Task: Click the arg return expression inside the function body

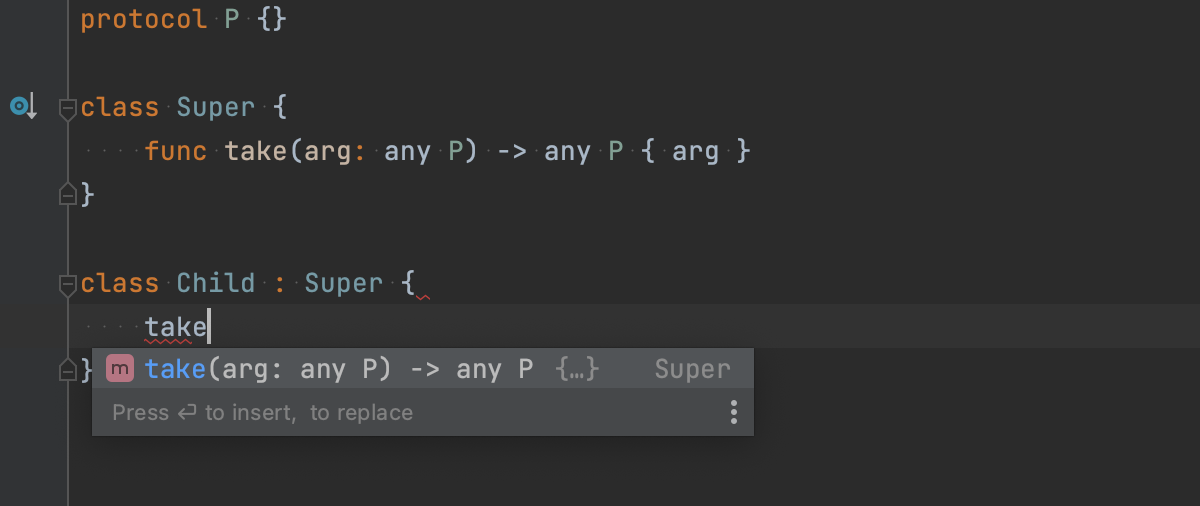Action: click(x=695, y=151)
